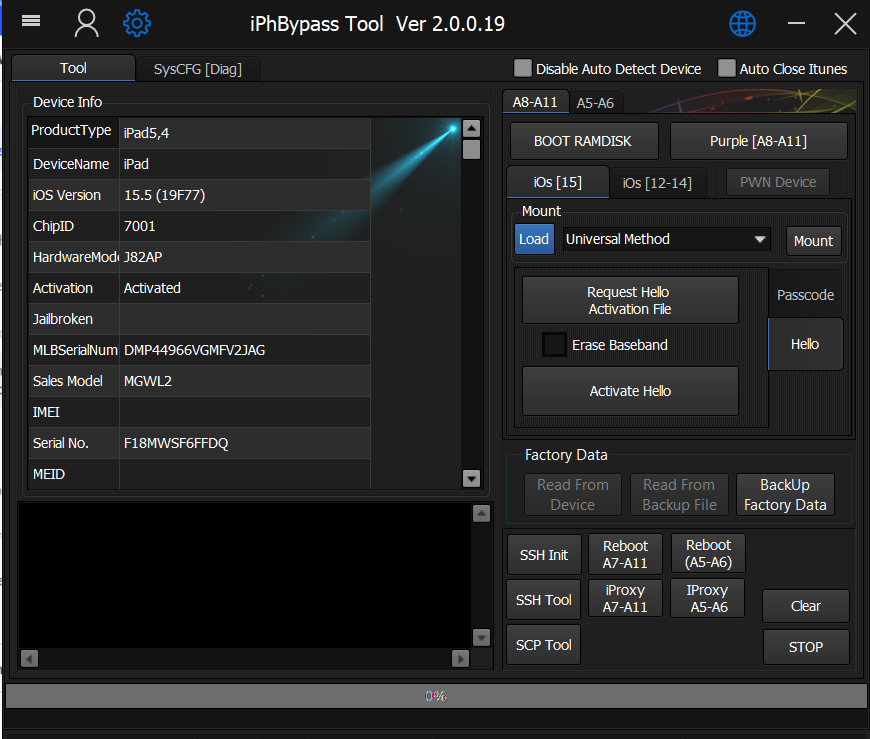Select the A8-A11 tab
Screen dimensions: 870x739
(535, 102)
